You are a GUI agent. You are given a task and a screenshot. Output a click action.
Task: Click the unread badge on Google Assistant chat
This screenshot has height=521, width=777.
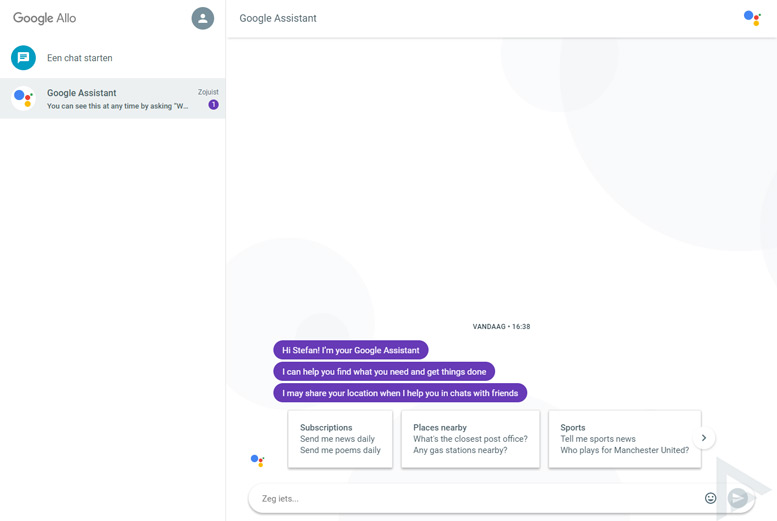[x=213, y=105]
